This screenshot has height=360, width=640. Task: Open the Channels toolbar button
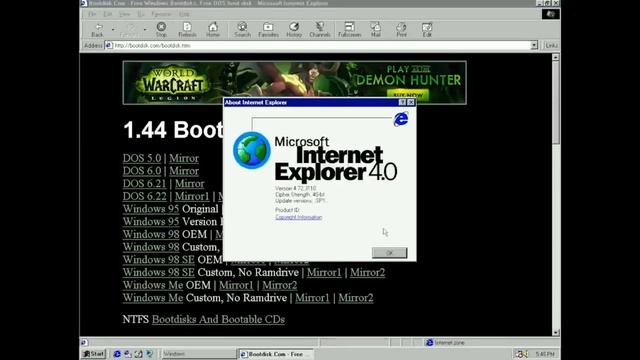click(x=320, y=29)
